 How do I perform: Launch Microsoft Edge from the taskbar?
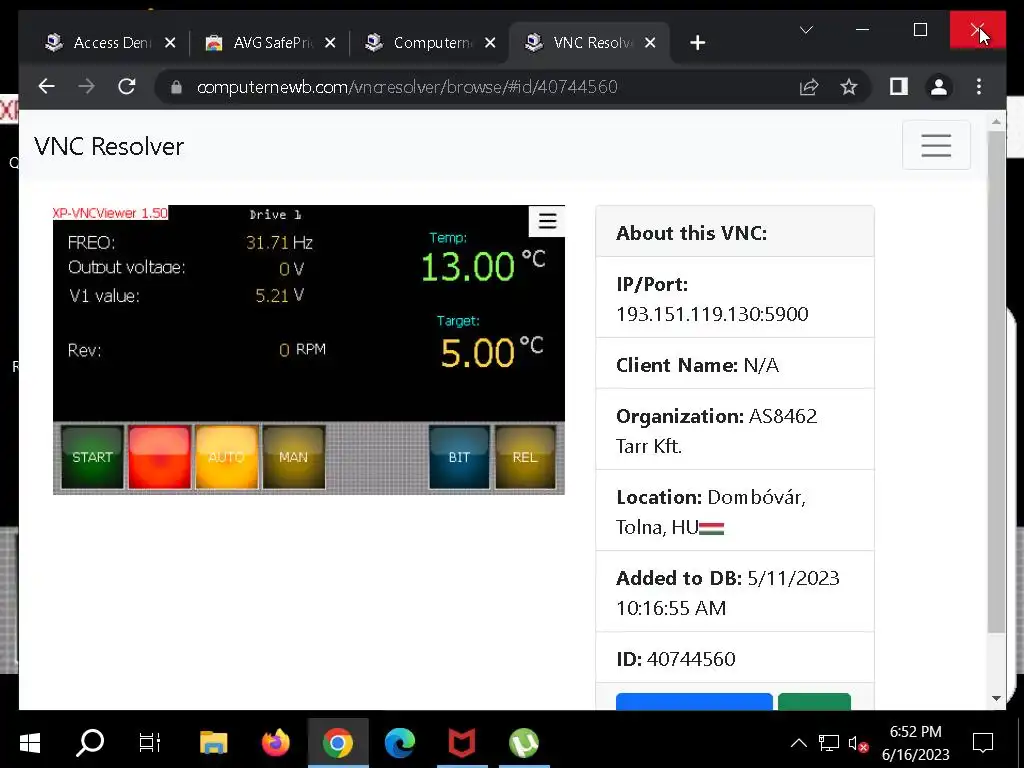click(400, 743)
